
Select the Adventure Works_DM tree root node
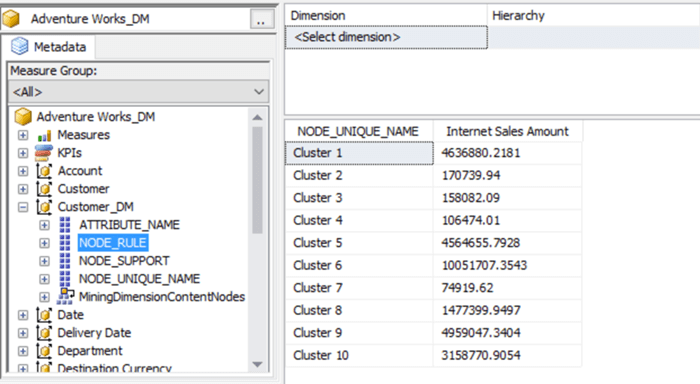(96, 117)
